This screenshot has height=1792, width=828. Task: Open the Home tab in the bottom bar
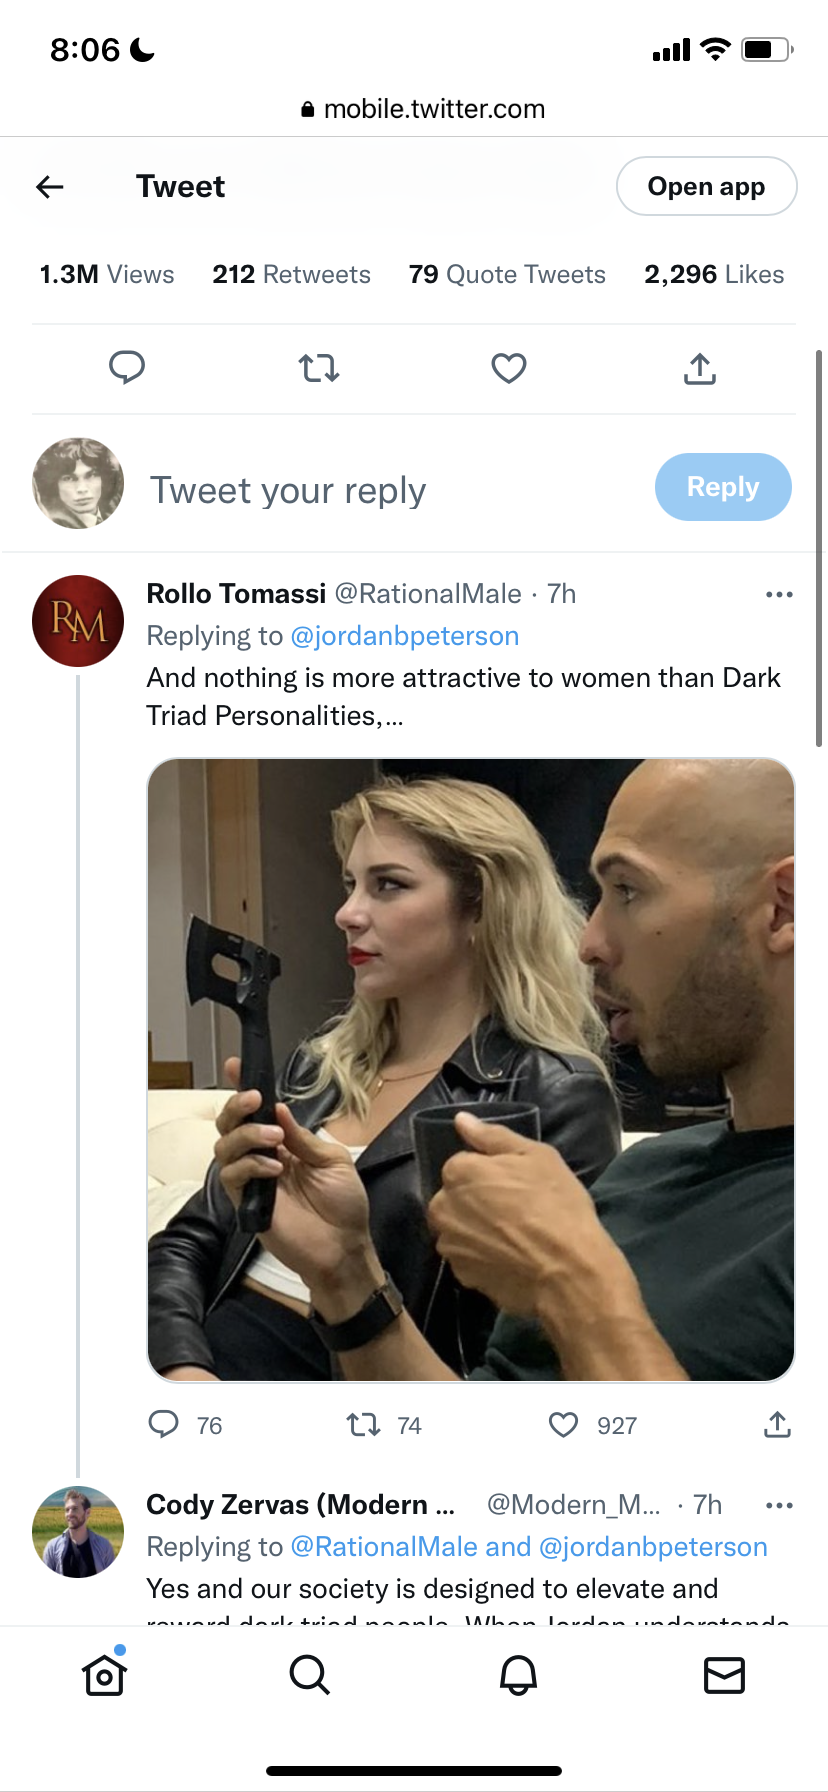coord(104,1675)
